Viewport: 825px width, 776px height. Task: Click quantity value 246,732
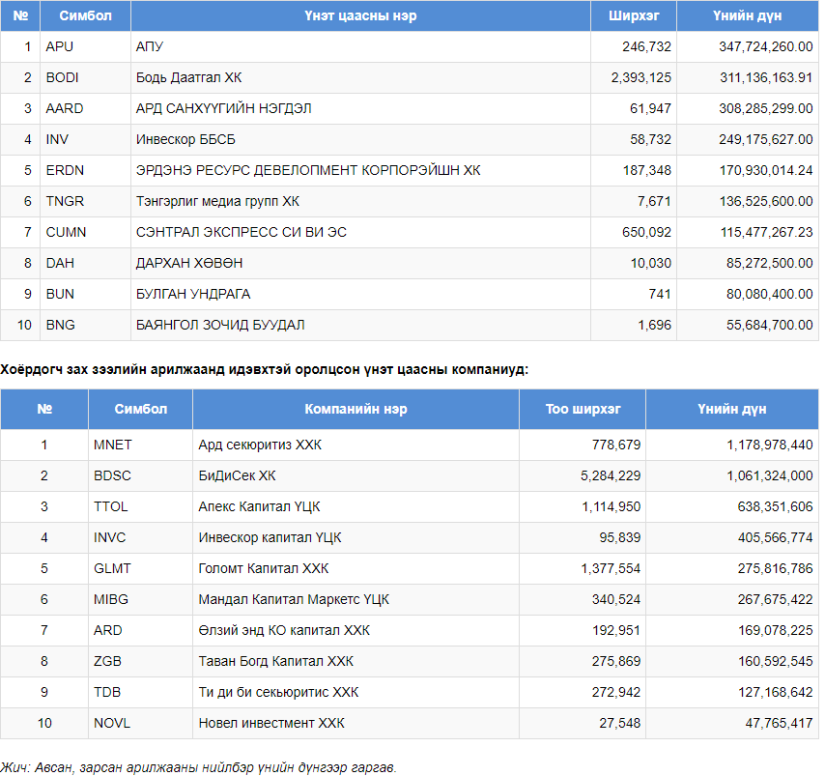click(647, 47)
